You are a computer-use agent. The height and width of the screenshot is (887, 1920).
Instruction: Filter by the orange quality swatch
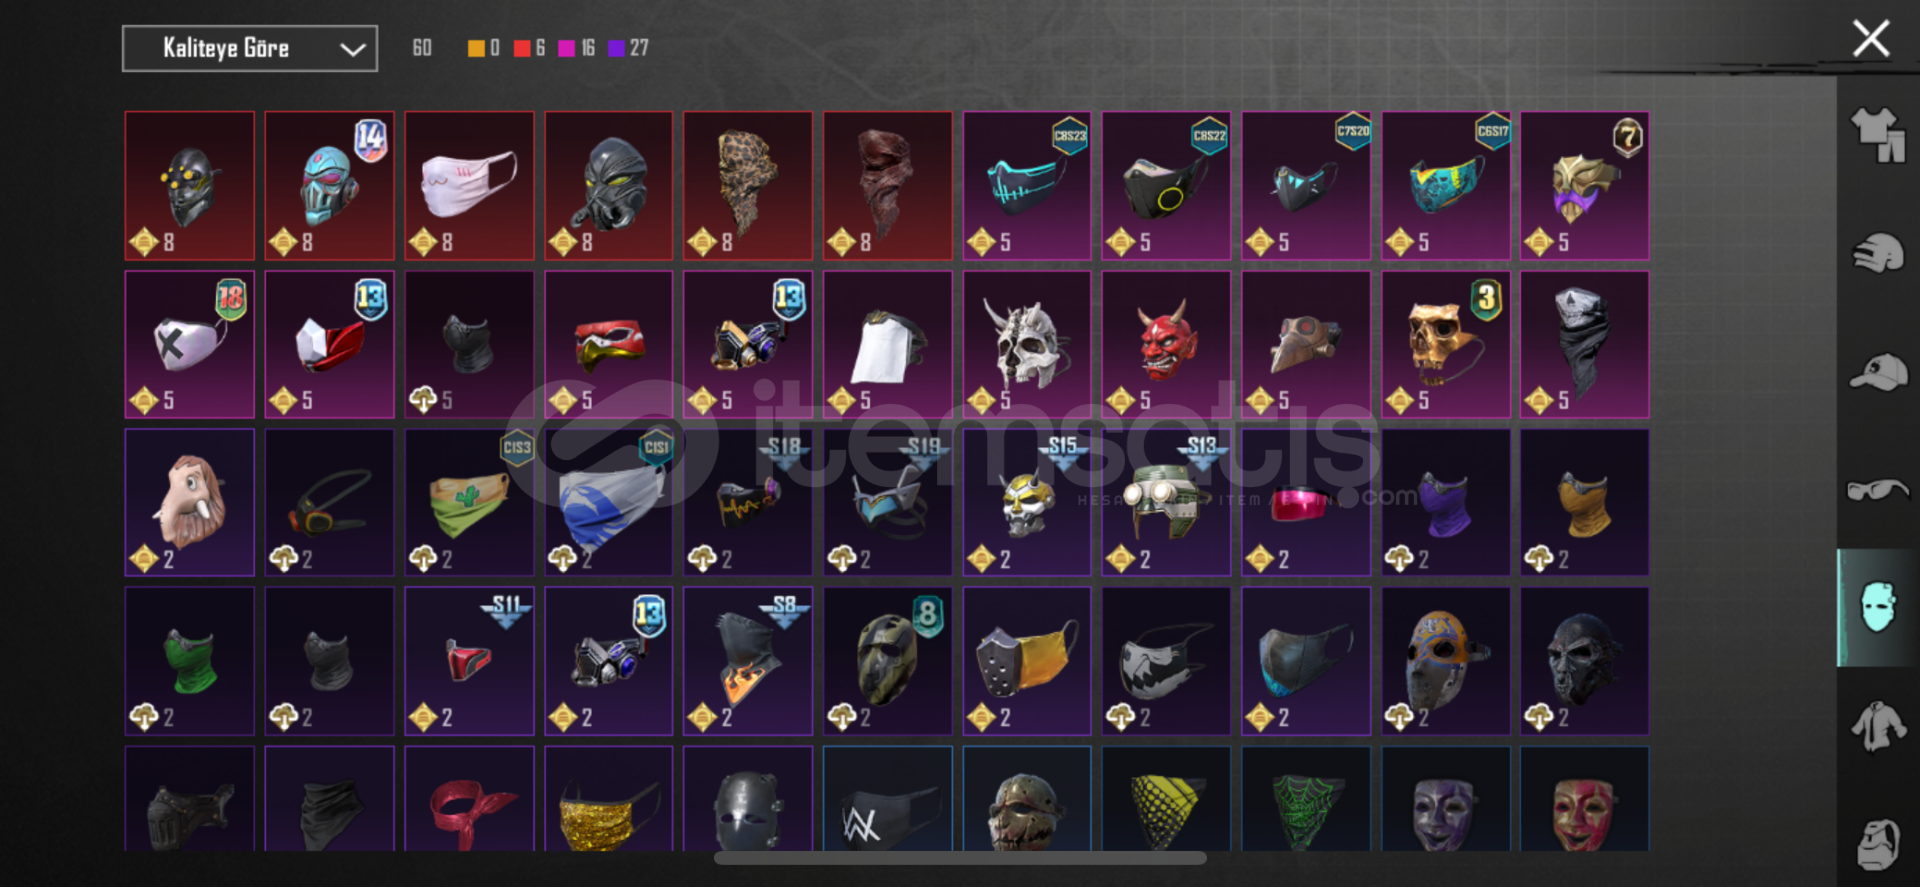(476, 48)
